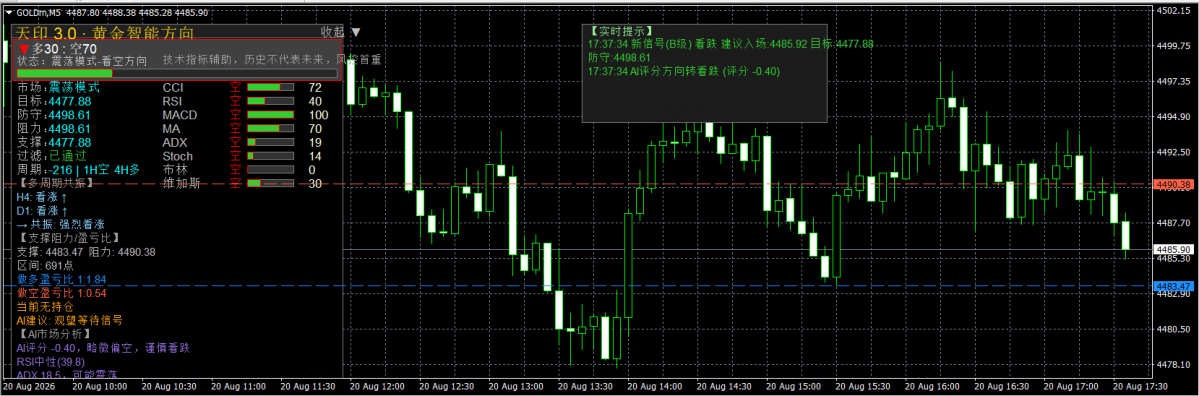The image size is (1199, 396).
Task: Click the red 空 marker in the CCI row
Action: click(x=236, y=88)
